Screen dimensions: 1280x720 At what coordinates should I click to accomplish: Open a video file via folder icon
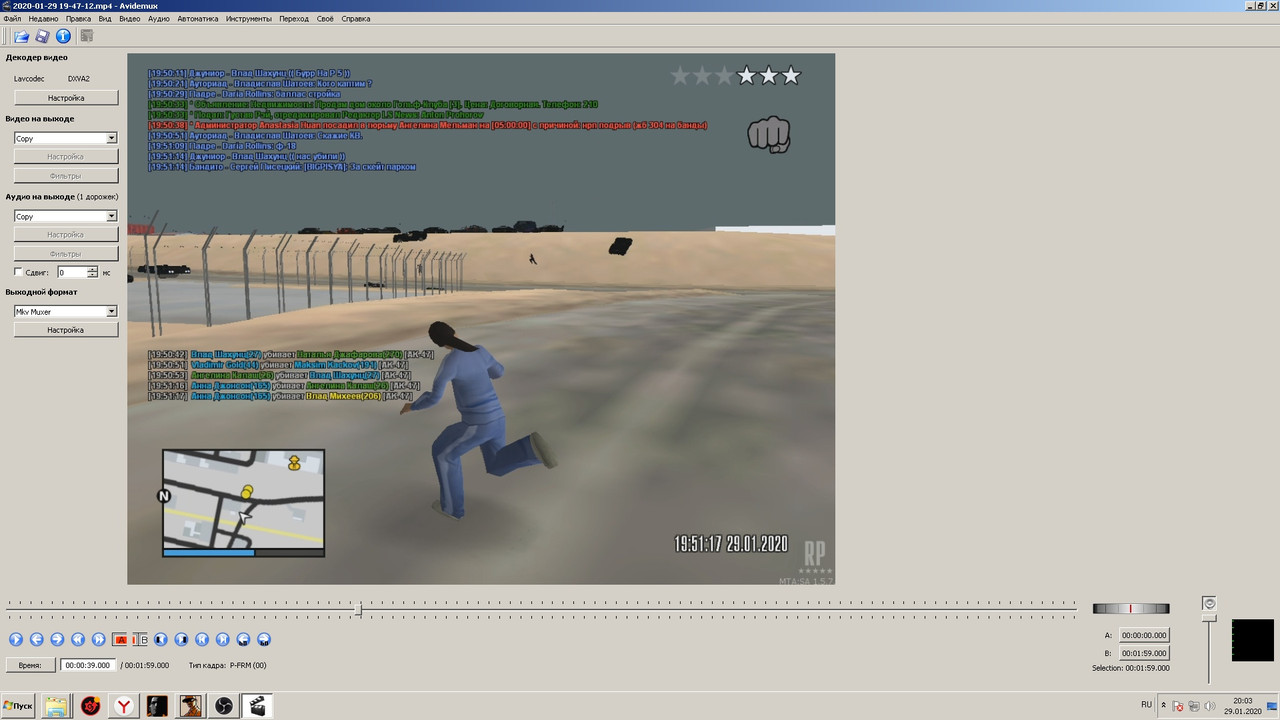coord(21,36)
